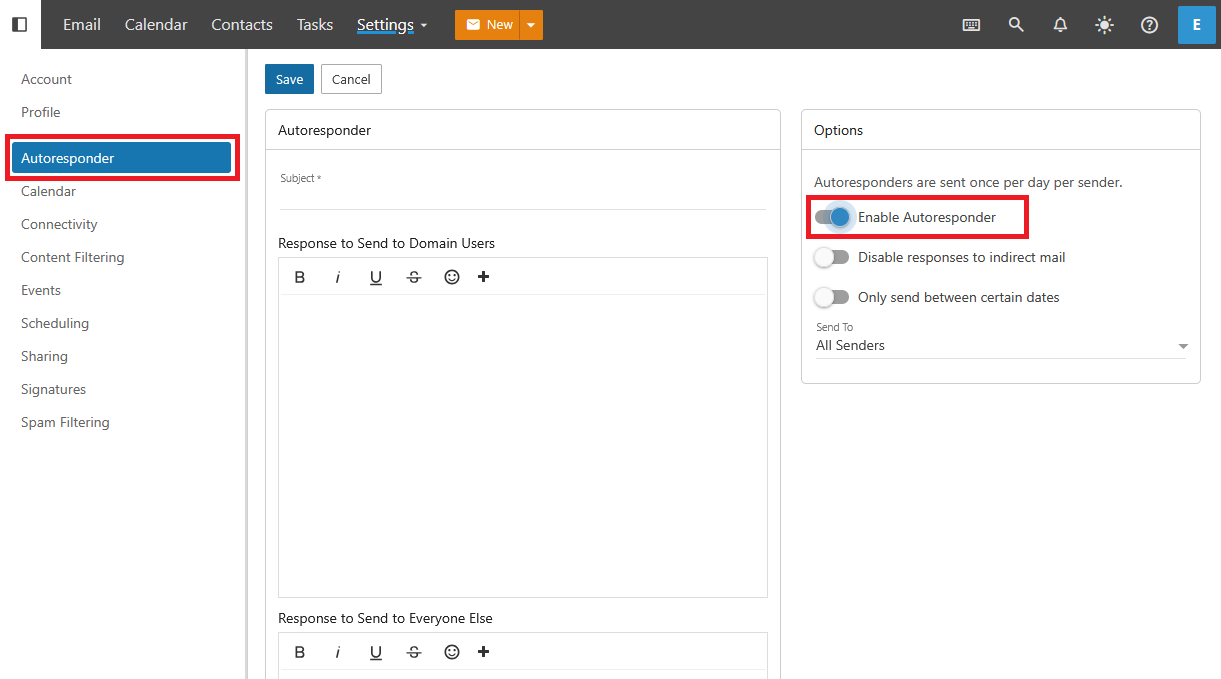This screenshot has height=679, width=1221.
Task: Click the Save button
Action: pos(289,79)
